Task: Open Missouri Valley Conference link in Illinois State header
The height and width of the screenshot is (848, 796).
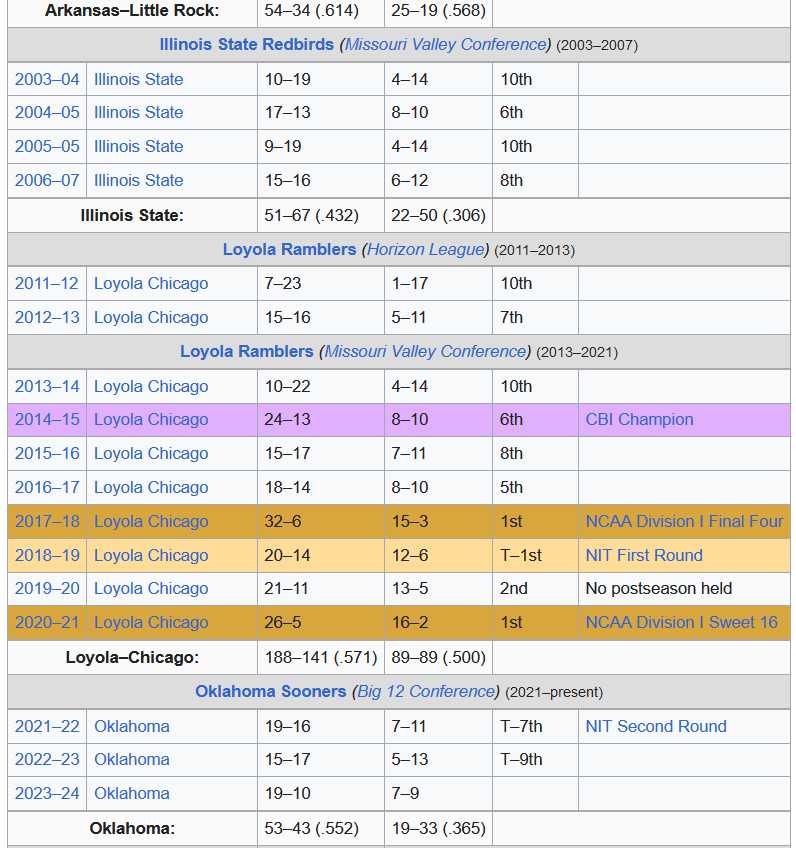Action: pyautogui.click(x=446, y=44)
